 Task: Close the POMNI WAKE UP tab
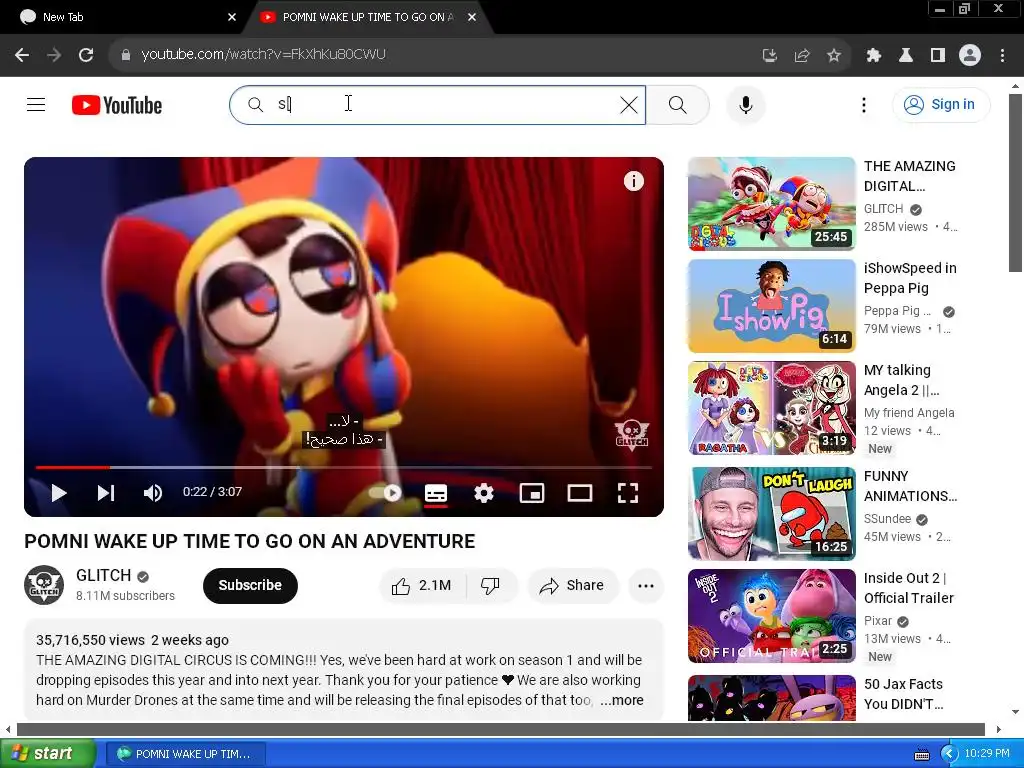472,17
